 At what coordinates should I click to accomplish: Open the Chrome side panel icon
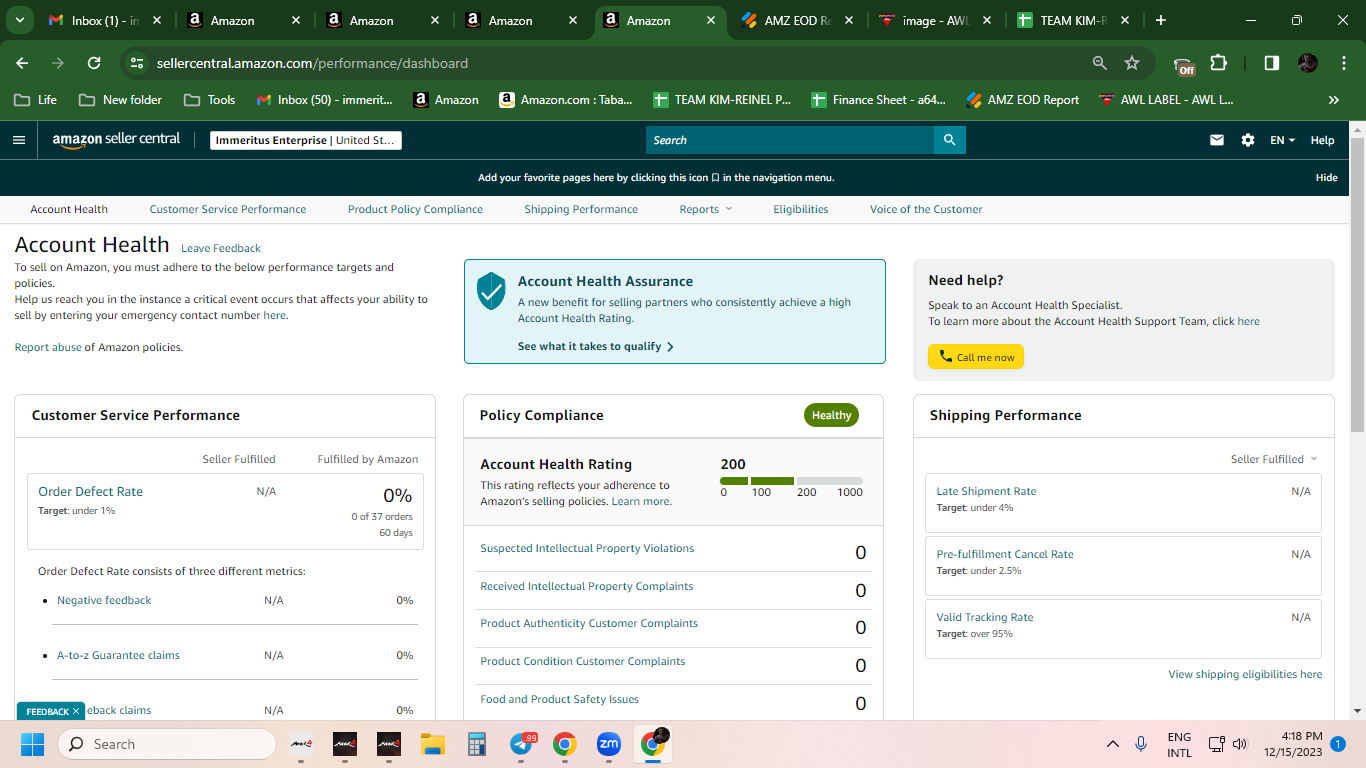tap(1272, 63)
